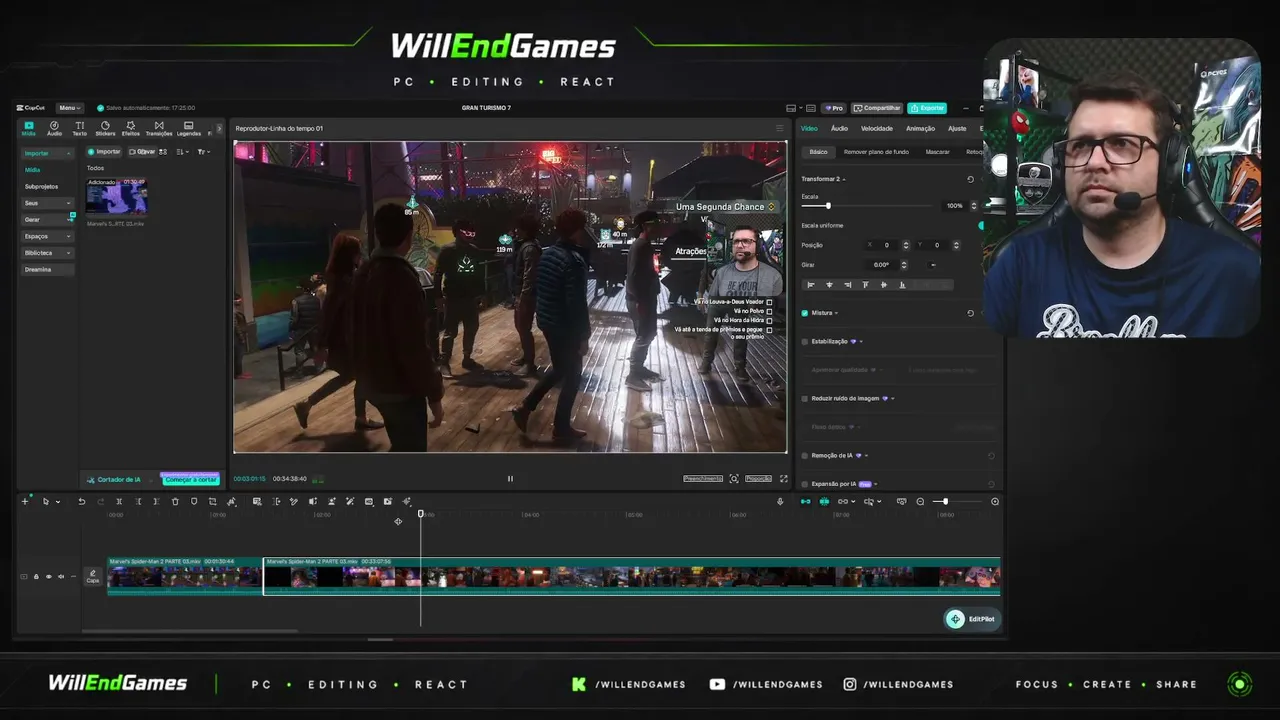Click the Exportar button
The height and width of the screenshot is (720, 1280).
tap(927, 108)
